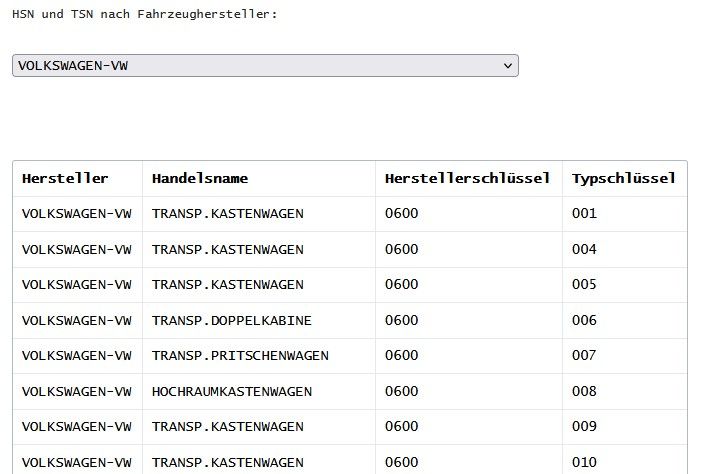
Task: Click the type key 008 cell
Action: 584,391
